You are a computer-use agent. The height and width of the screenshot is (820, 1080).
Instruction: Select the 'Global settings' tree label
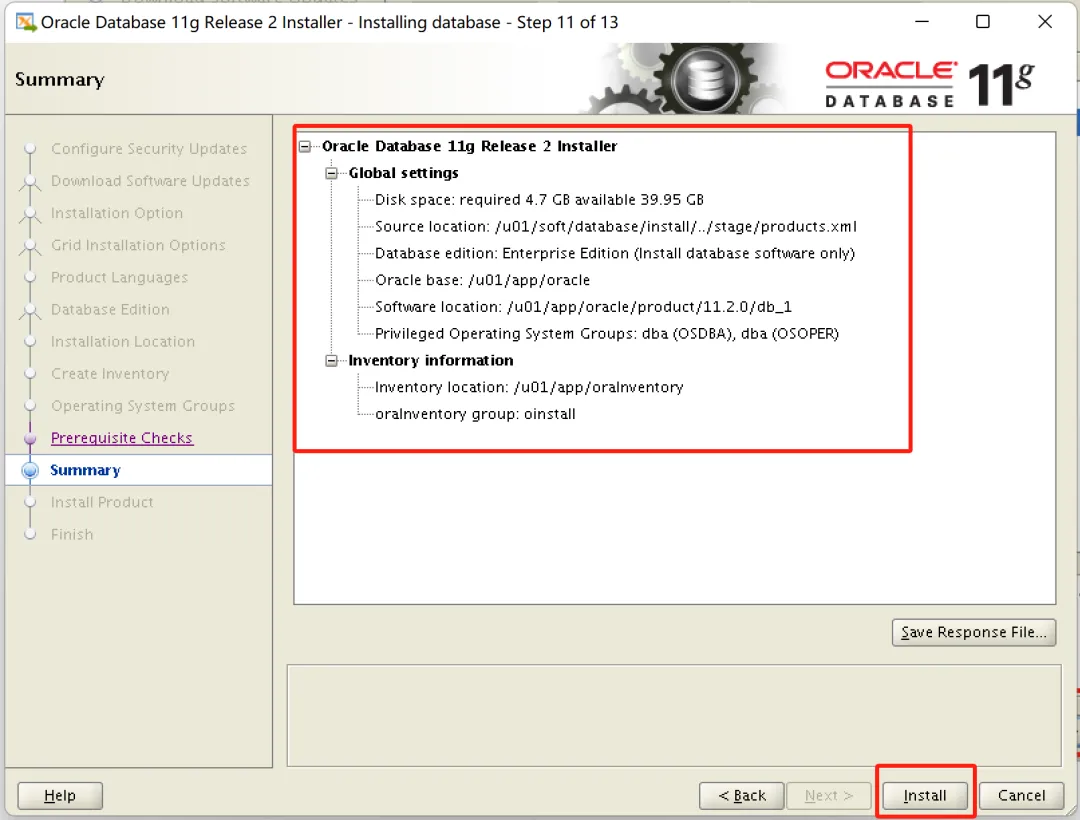pos(404,173)
